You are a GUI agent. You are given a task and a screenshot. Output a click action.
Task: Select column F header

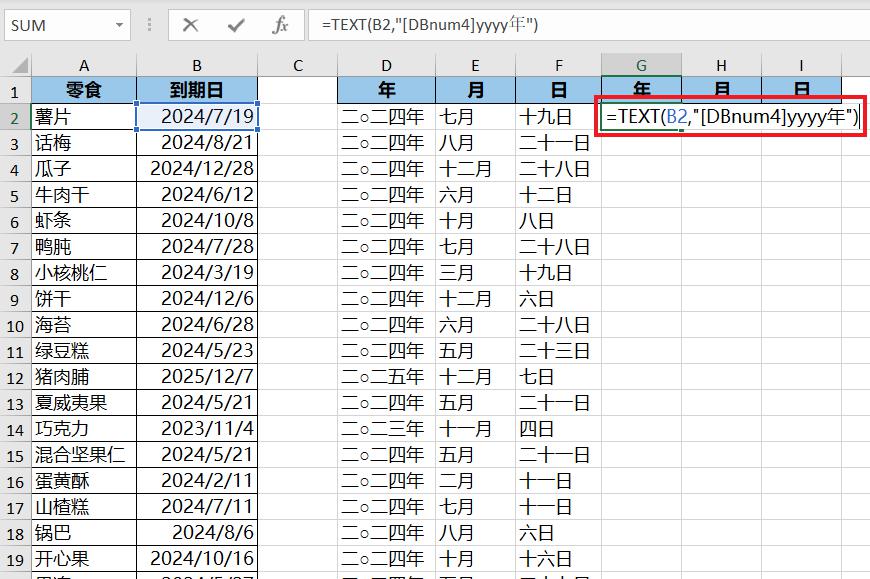coord(559,65)
